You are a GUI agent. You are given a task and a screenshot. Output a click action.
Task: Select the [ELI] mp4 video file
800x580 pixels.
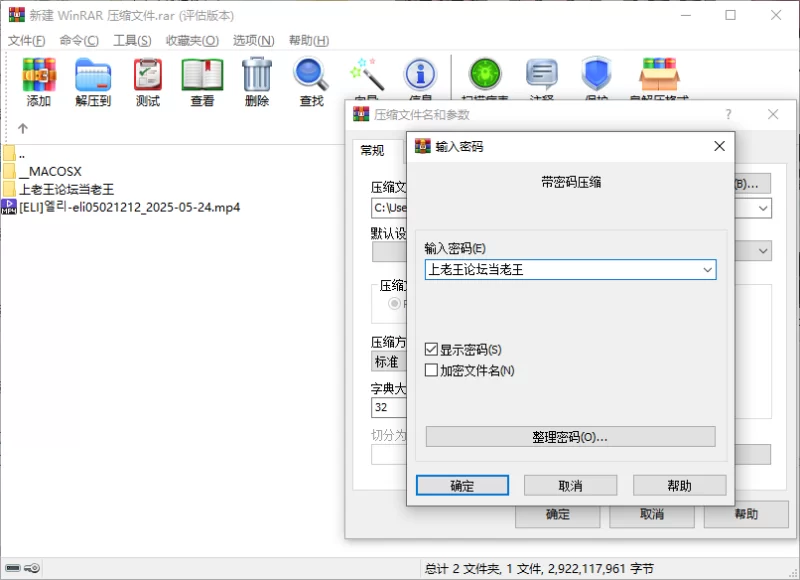click(x=121, y=207)
